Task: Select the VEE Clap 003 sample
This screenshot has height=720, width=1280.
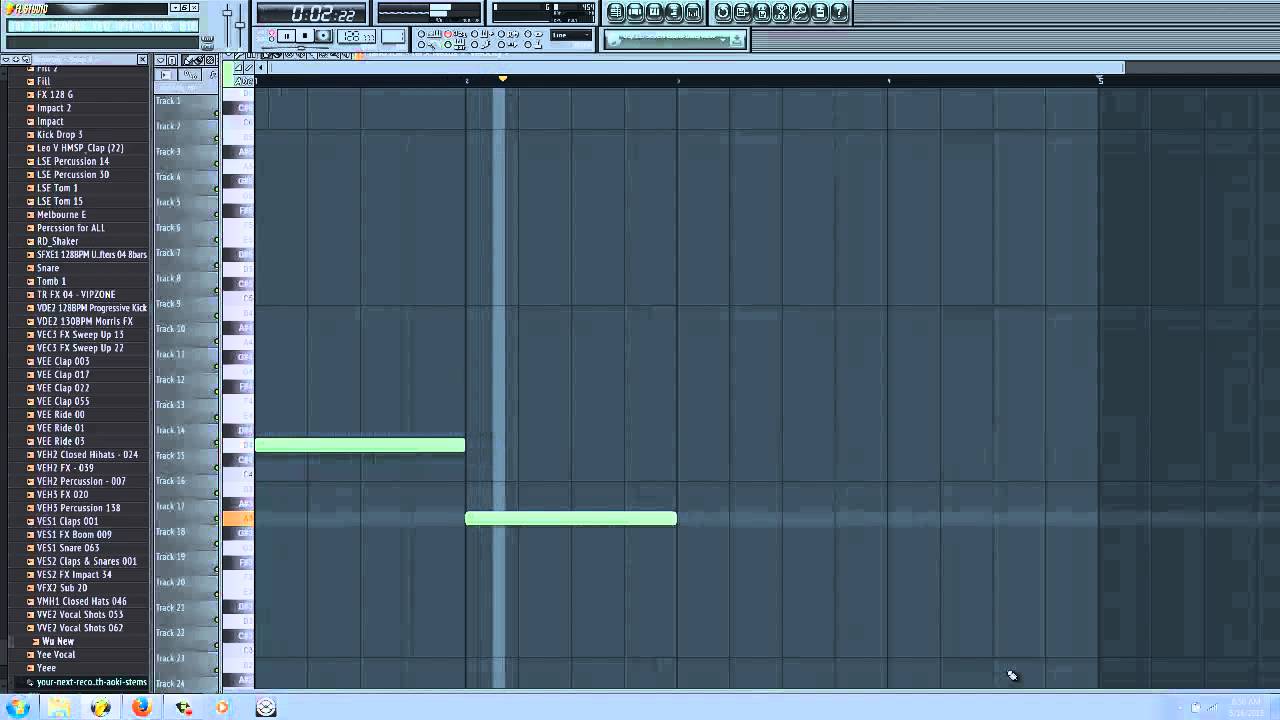Action: (x=62, y=361)
